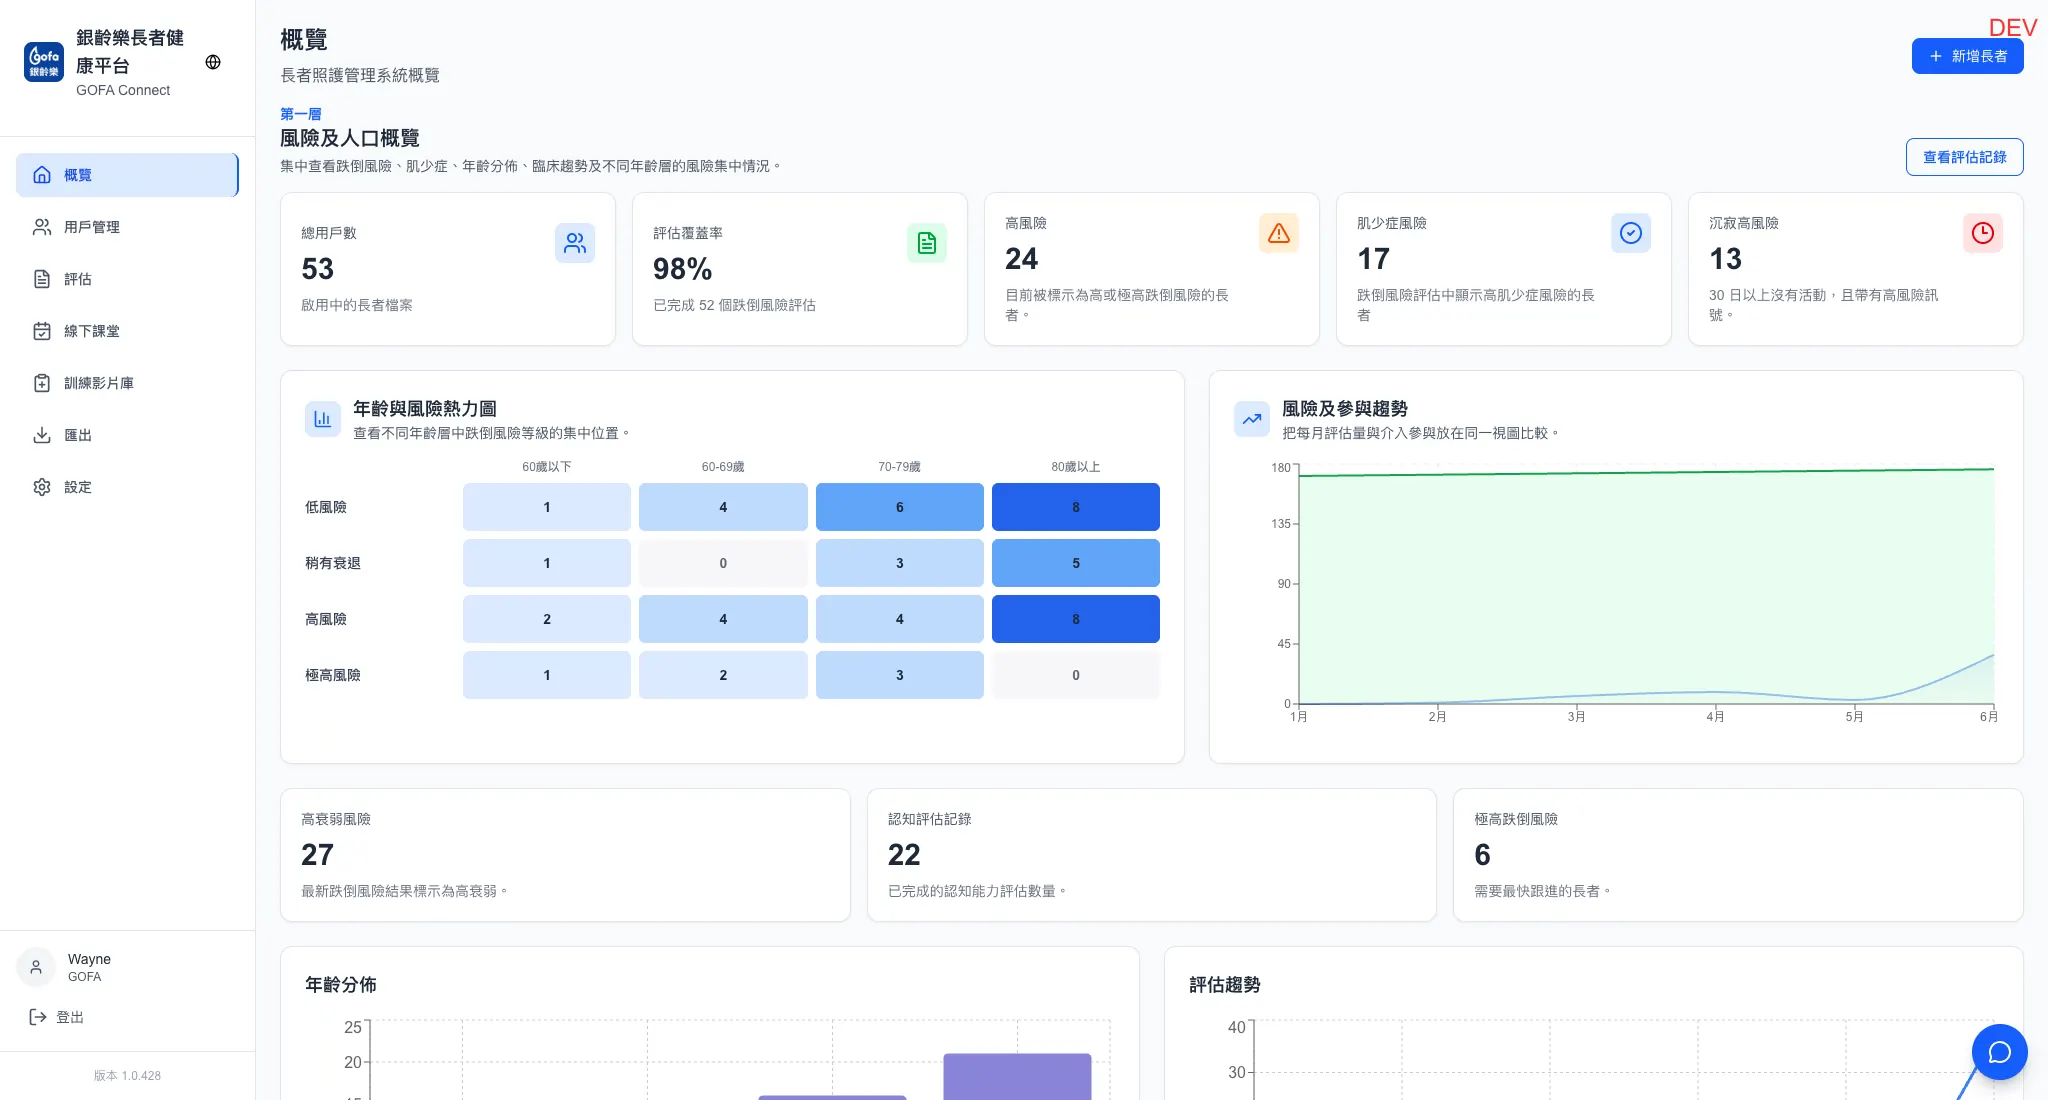Click the 評估趨勢 chart title
This screenshot has height=1100, width=2048.
pos(1225,985)
